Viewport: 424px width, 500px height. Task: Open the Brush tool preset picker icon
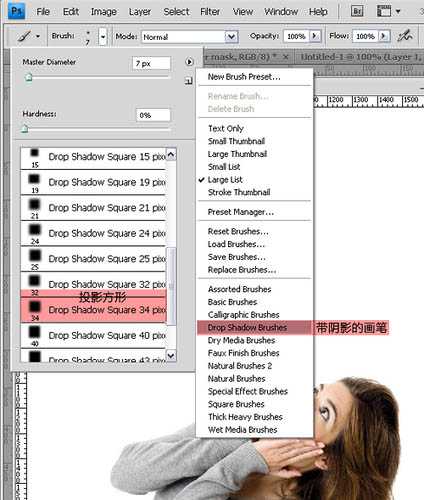(28, 36)
